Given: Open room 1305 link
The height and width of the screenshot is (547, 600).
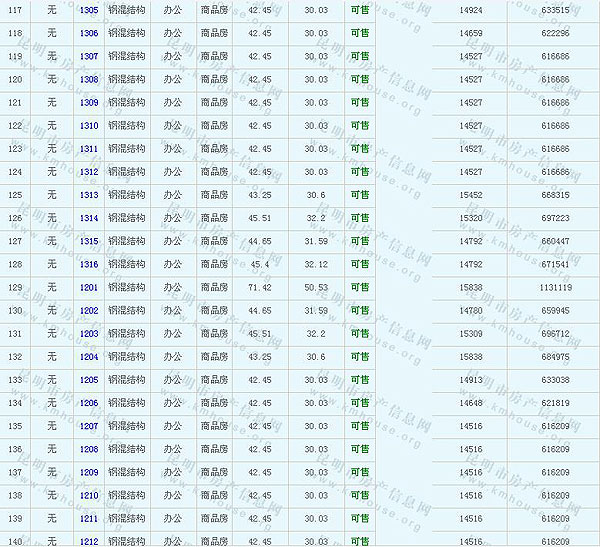Looking at the screenshot, I should click(89, 10).
